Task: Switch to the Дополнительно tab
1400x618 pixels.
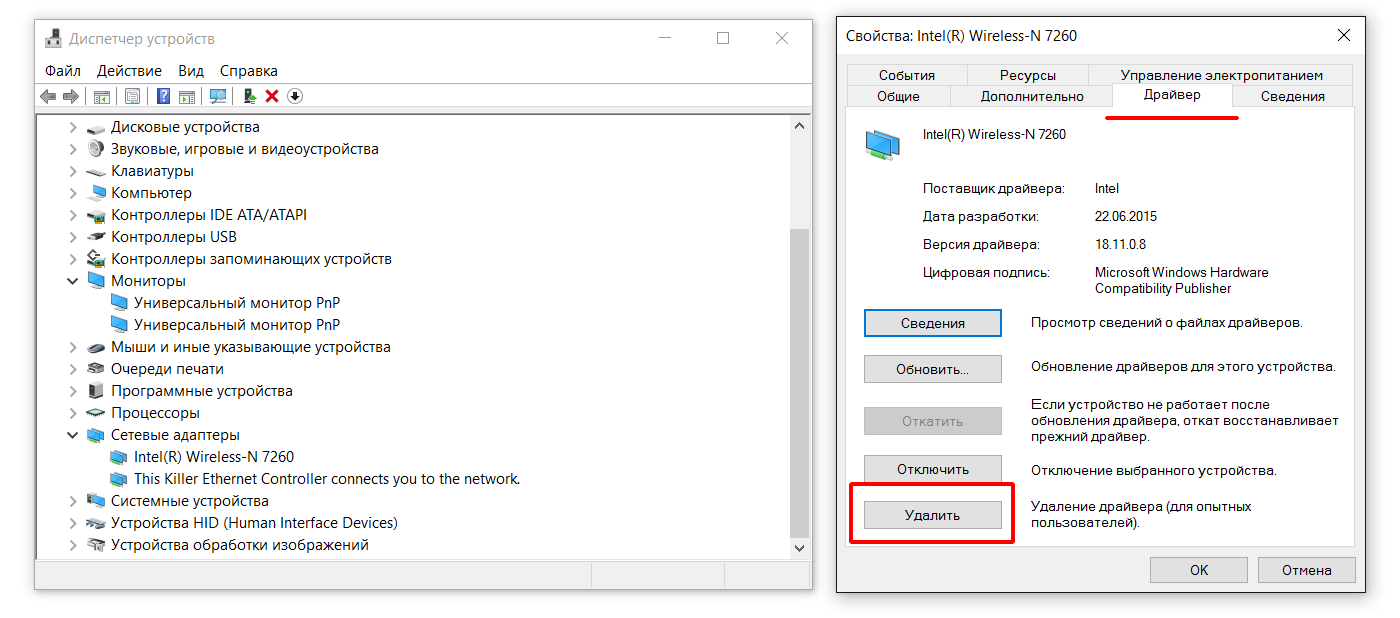Action: coord(1032,96)
